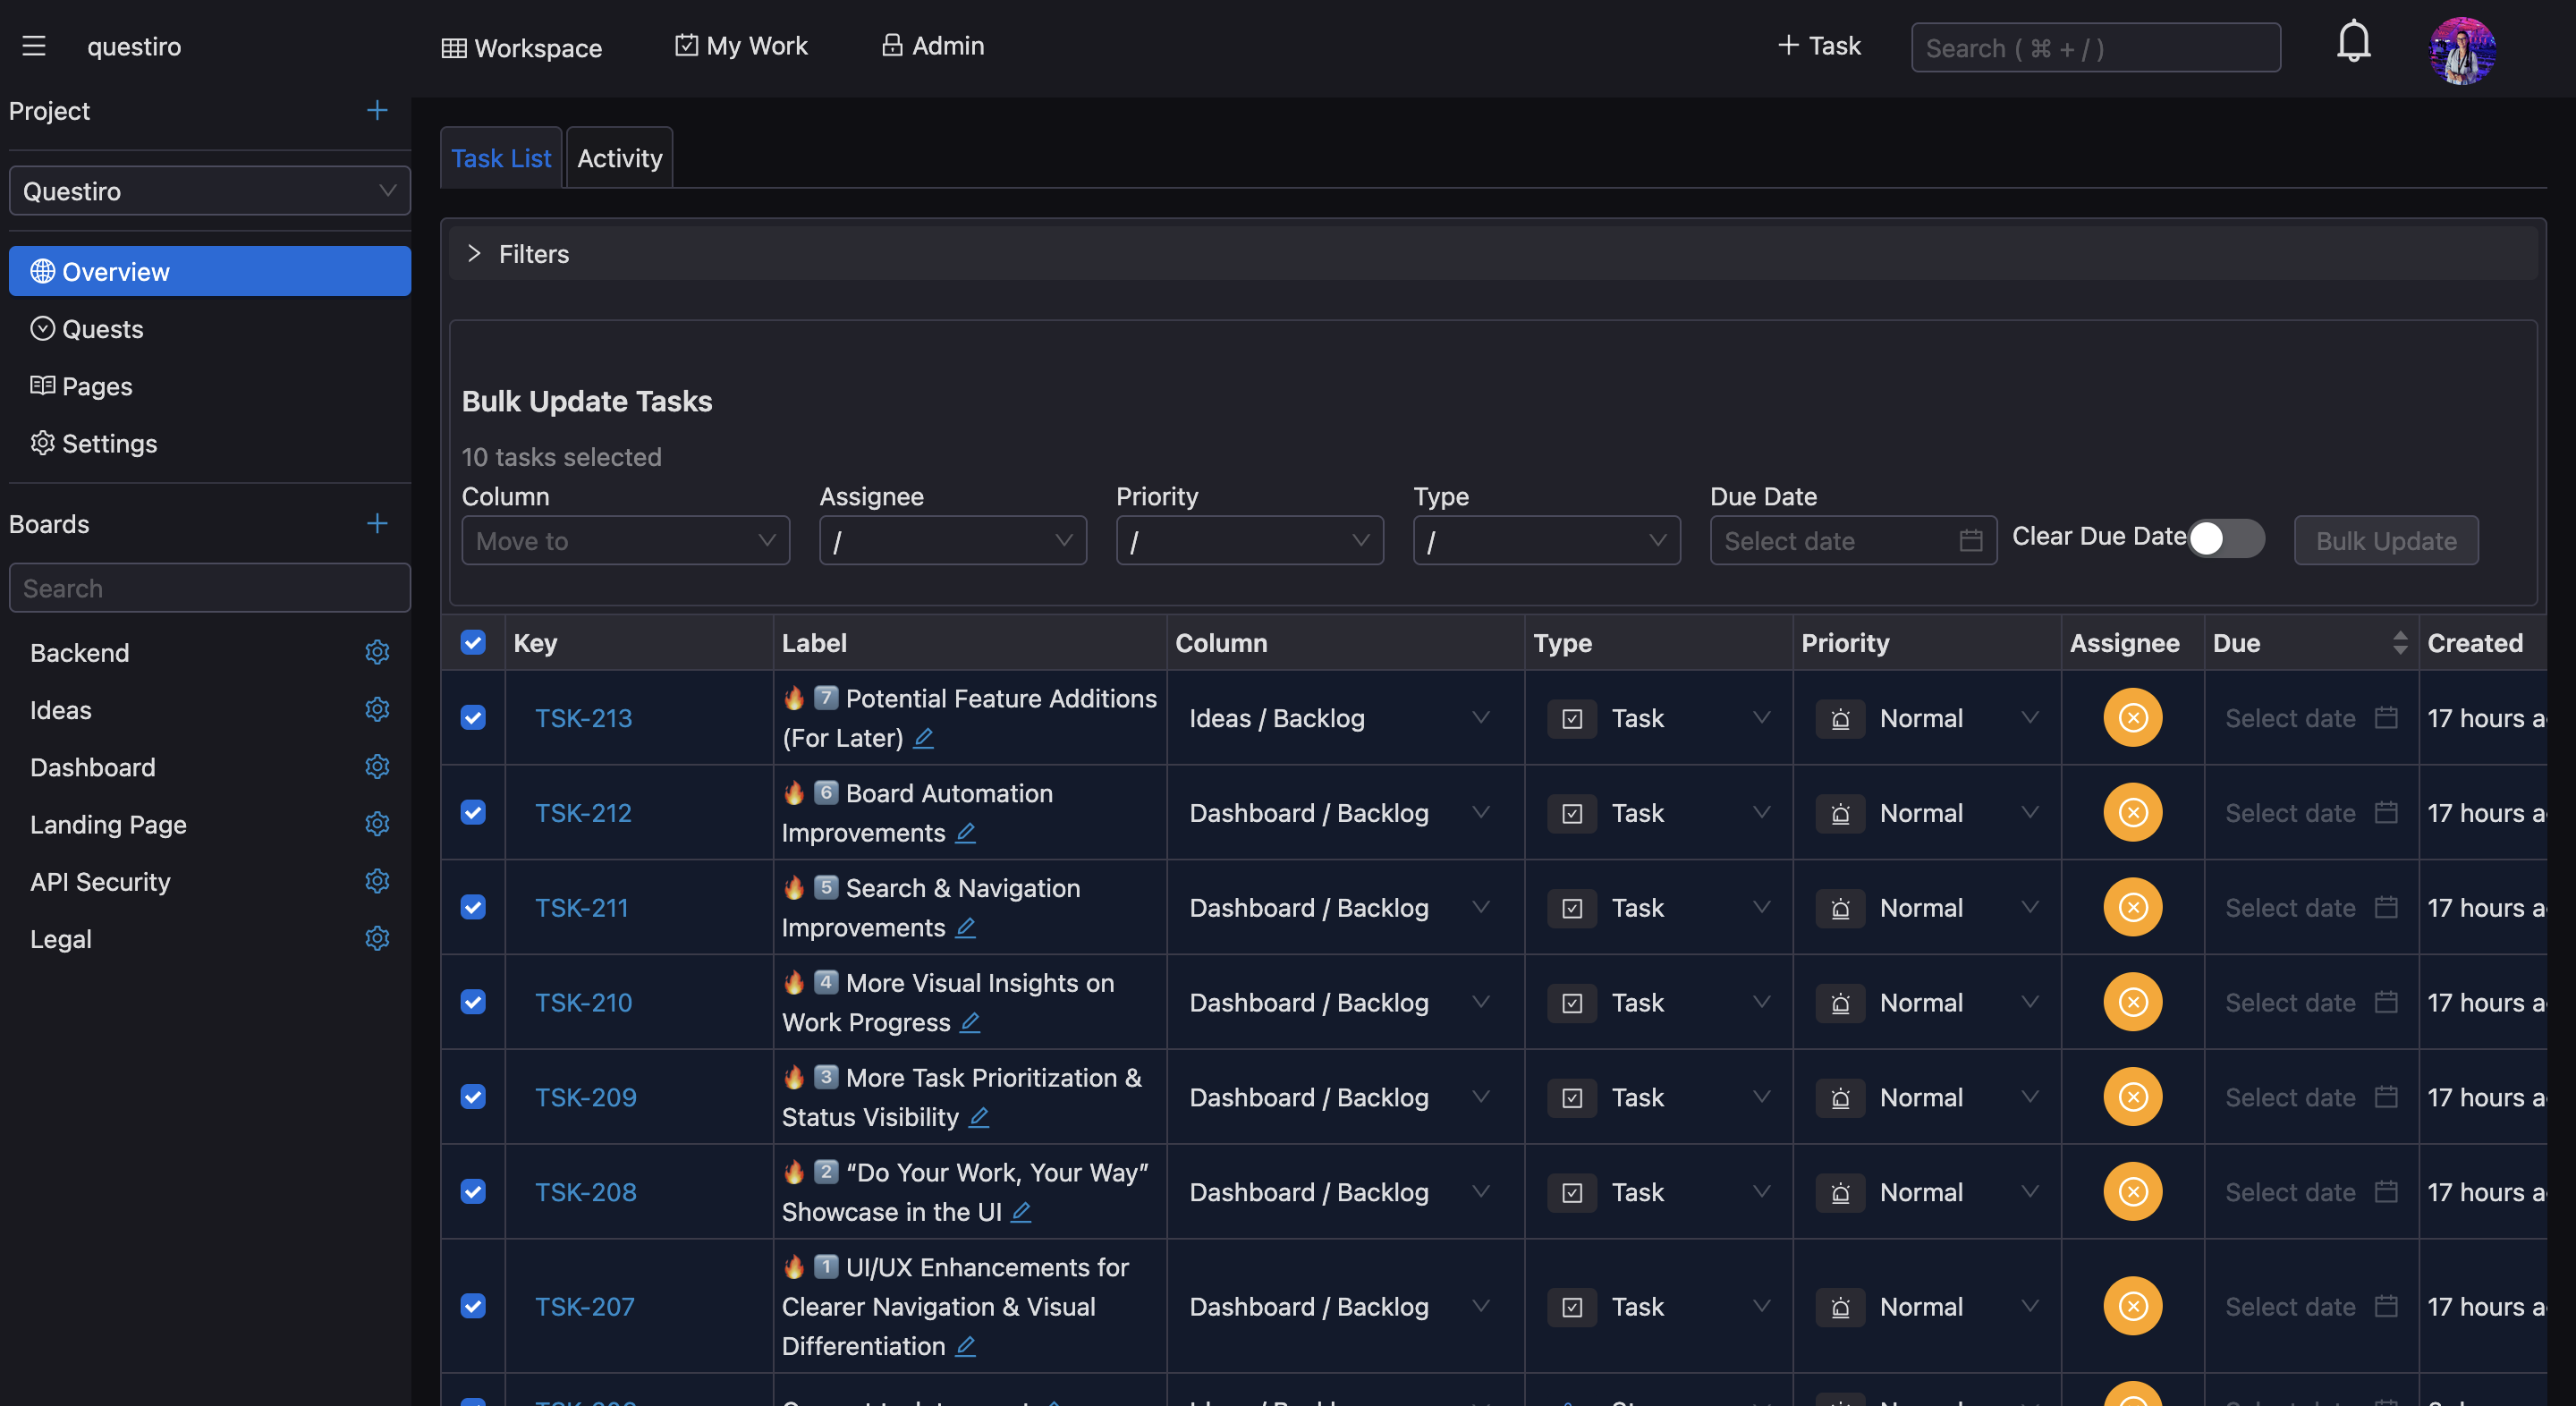Click unassigned assignee icon for TSK-213
This screenshot has width=2576, height=1406.
click(2132, 718)
